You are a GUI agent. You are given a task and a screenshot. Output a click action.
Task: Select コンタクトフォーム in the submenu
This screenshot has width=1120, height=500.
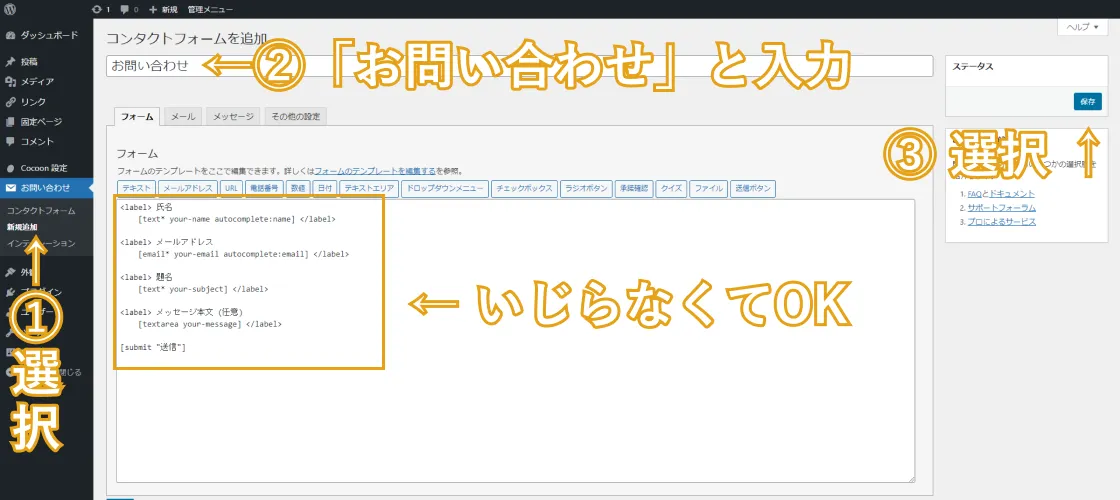(40, 211)
